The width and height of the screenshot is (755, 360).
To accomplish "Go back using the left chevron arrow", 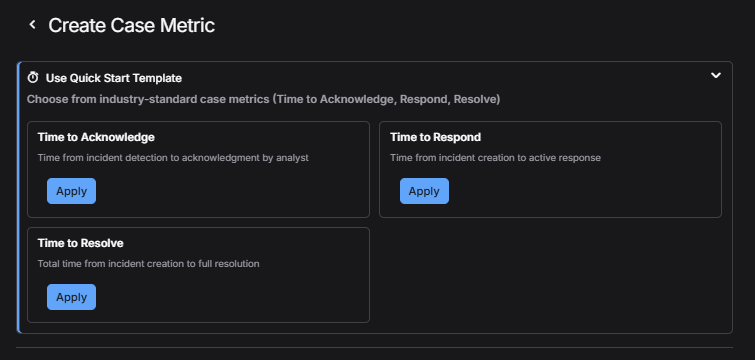I will pyautogui.click(x=32, y=25).
